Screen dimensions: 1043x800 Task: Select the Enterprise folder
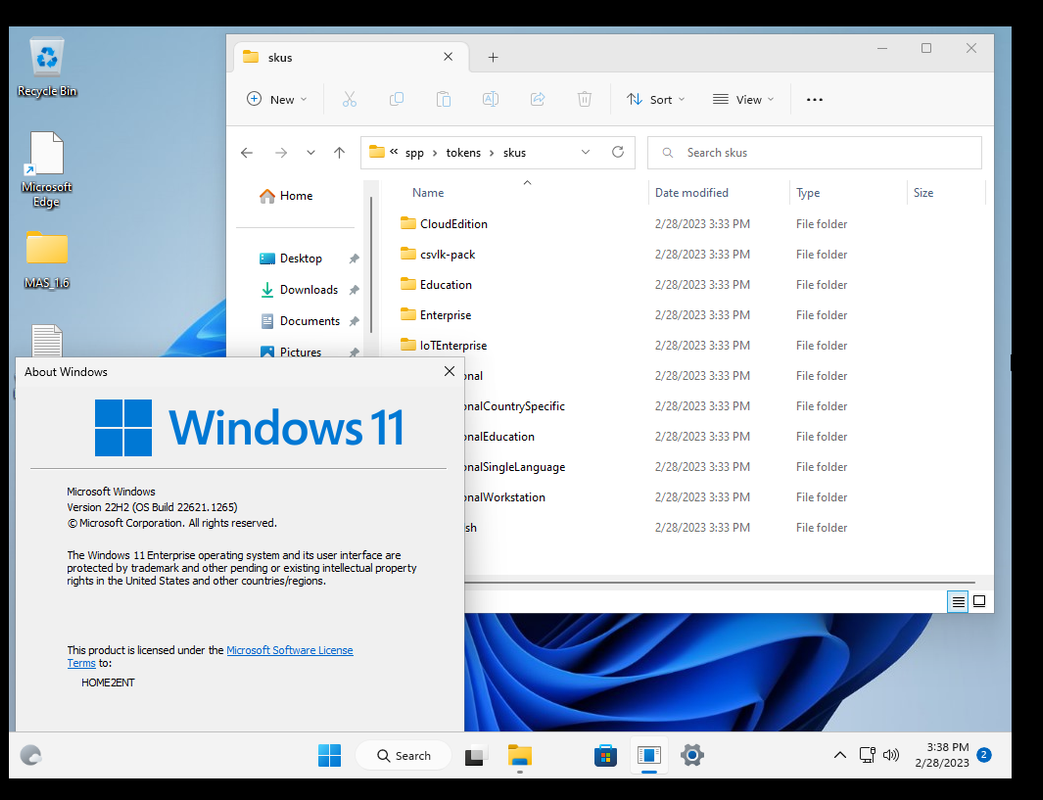[x=436, y=315]
